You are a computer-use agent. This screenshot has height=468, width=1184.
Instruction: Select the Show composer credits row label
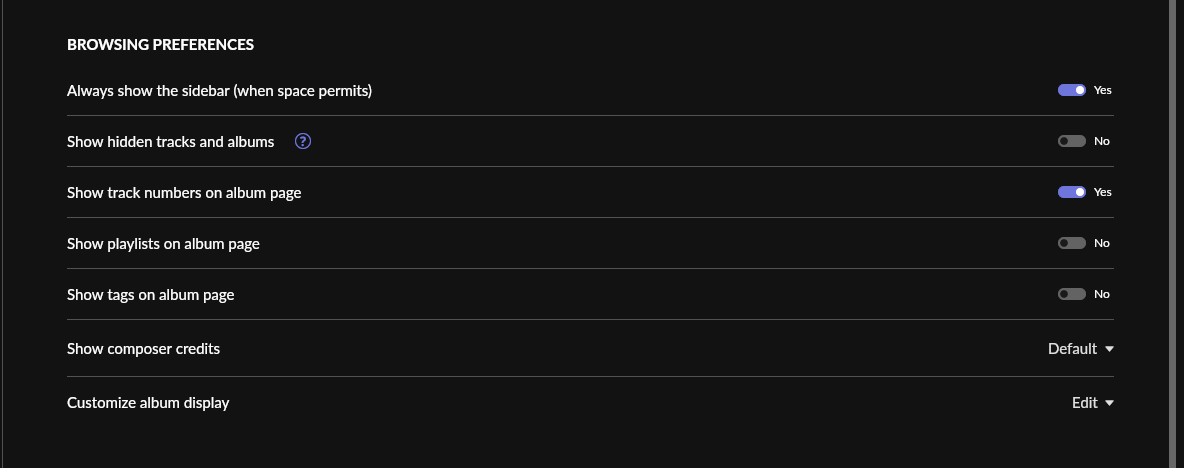click(143, 349)
